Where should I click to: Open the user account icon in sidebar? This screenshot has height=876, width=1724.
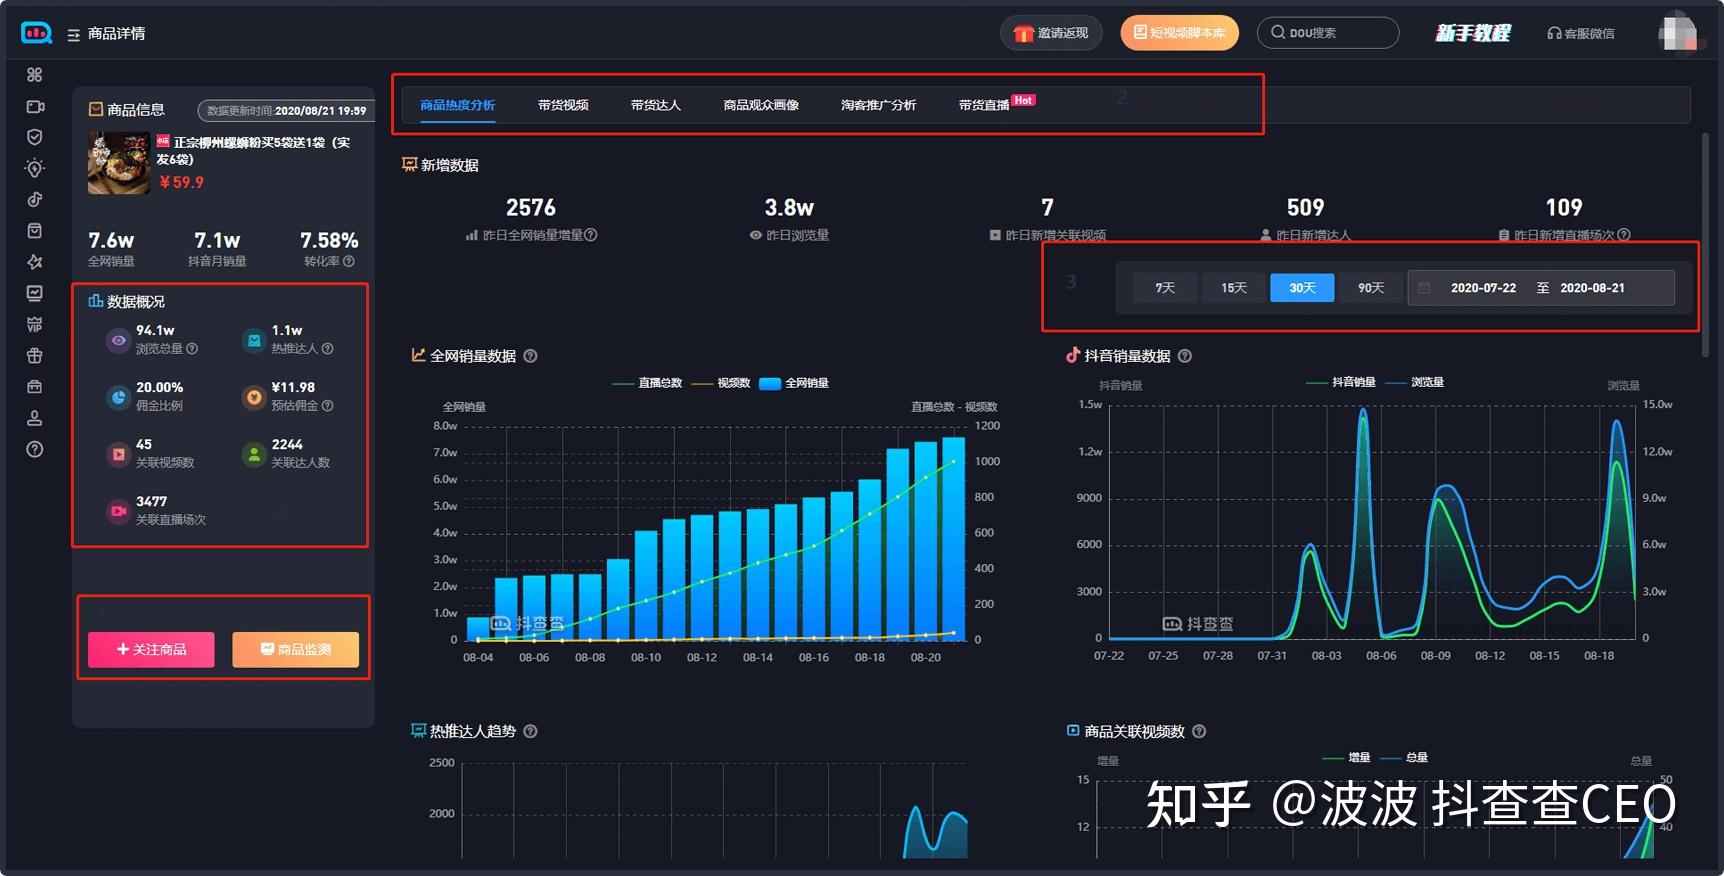(35, 418)
